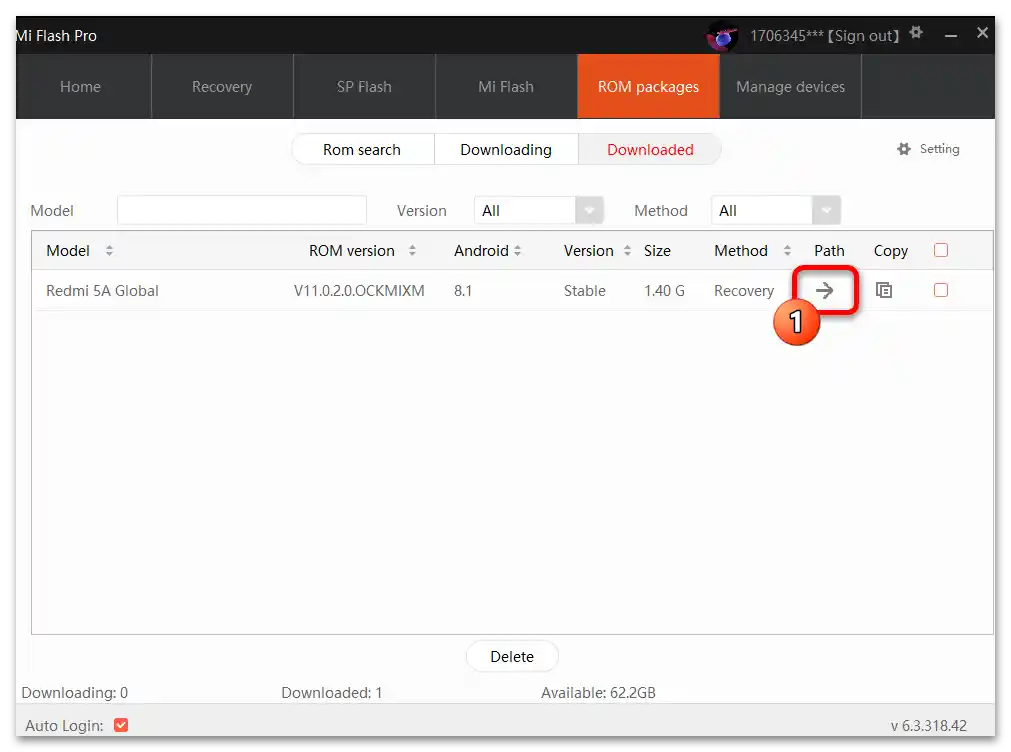Click the user avatar picture
Viewport: 1011px width, 752px height.
(x=722, y=36)
